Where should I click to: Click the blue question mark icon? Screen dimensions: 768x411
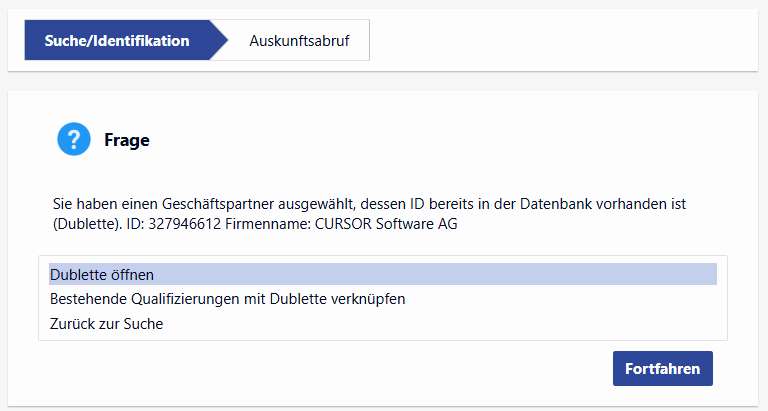[x=74, y=140]
